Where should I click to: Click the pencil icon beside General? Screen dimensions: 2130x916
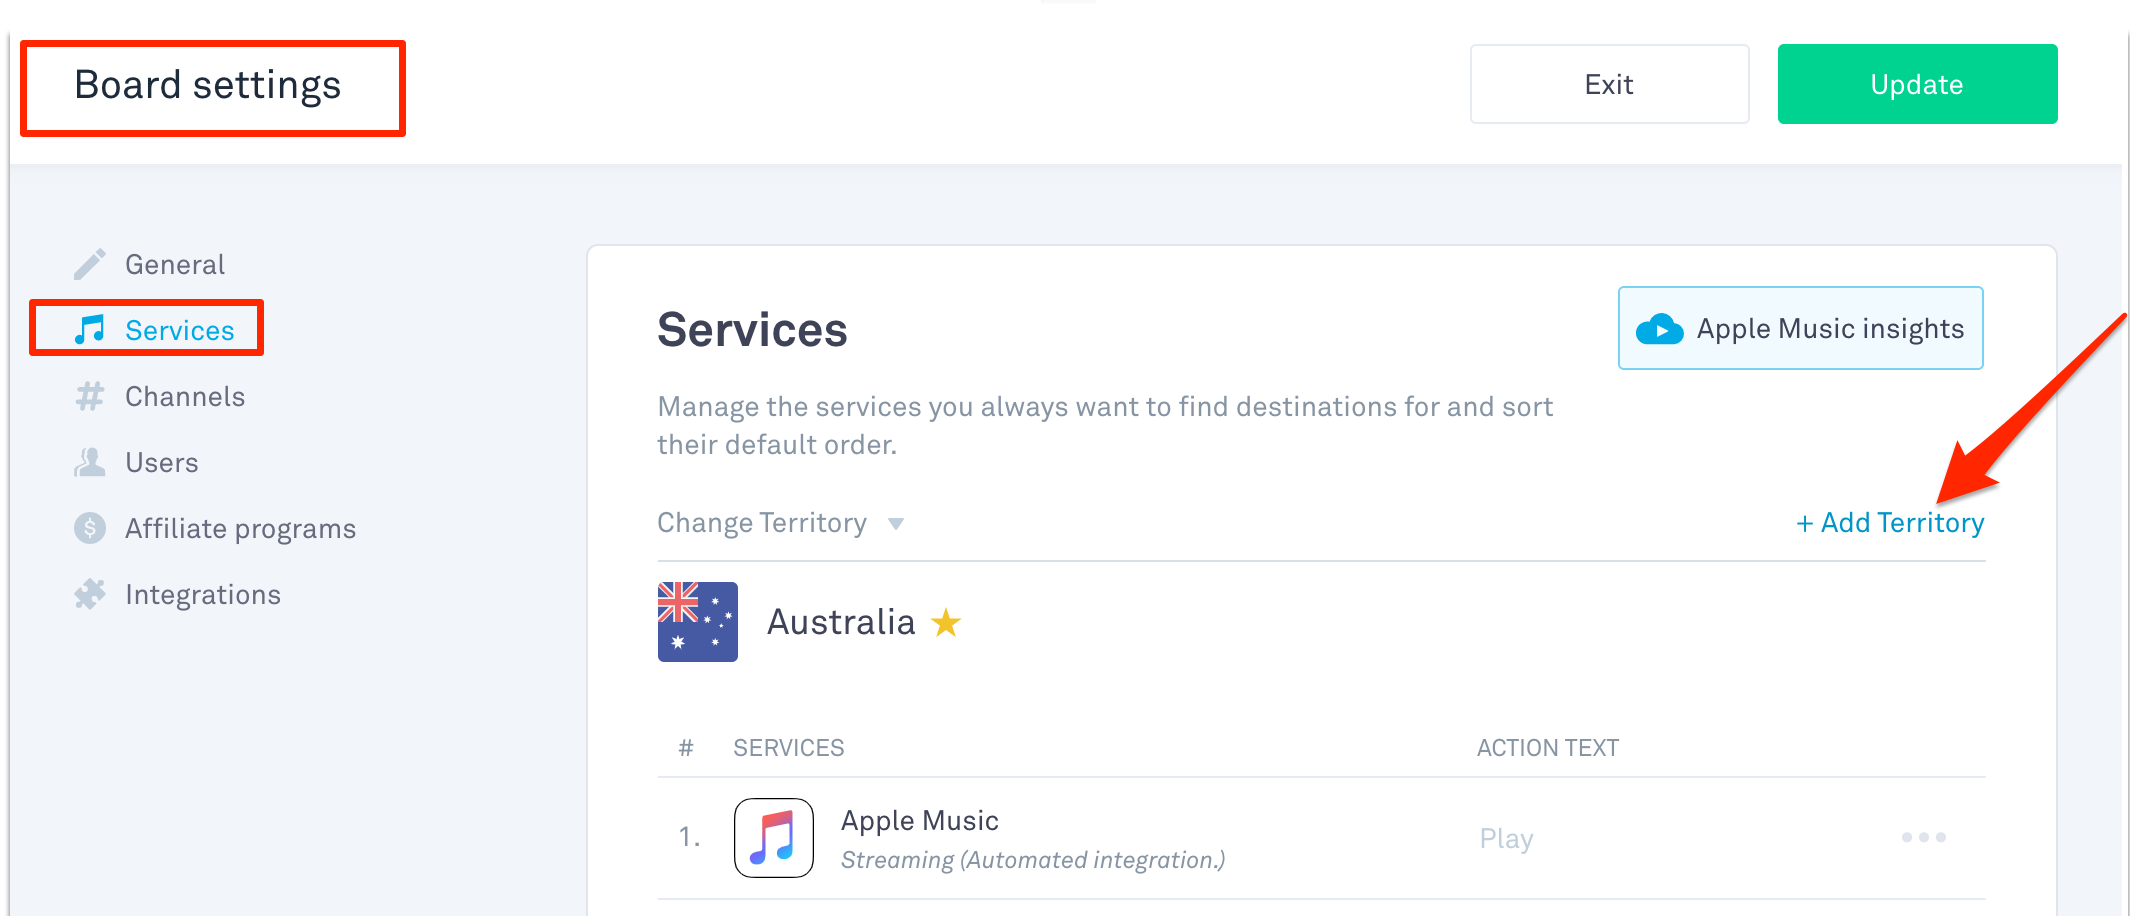90,264
